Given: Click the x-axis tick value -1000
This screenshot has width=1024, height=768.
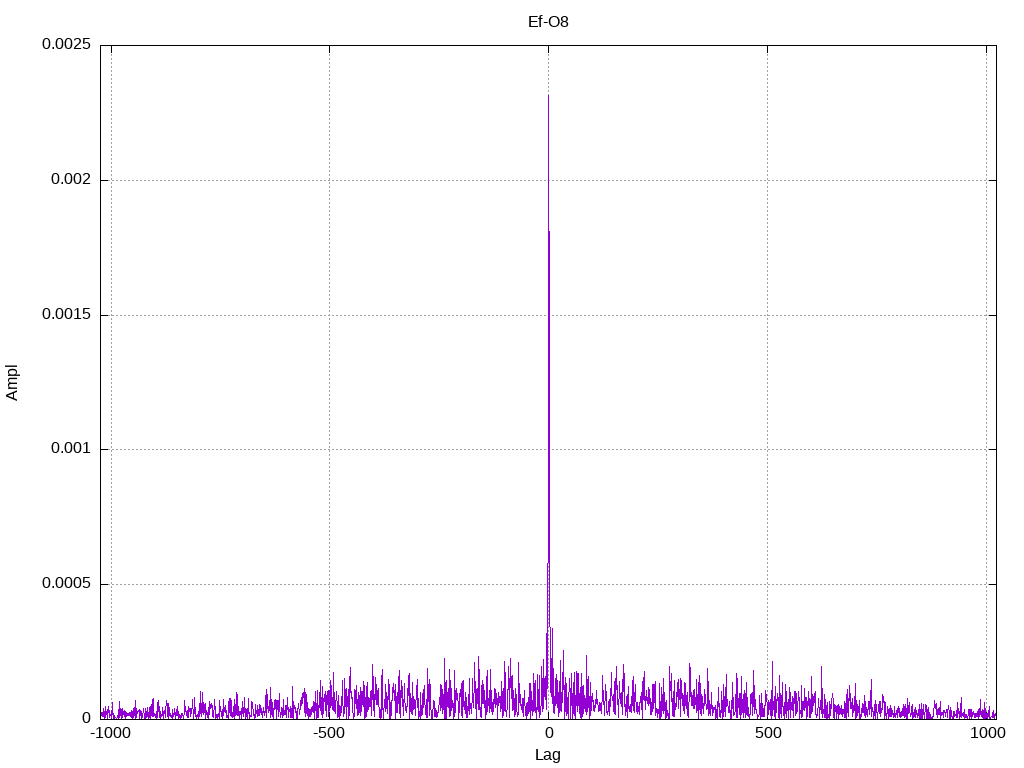Looking at the screenshot, I should [x=111, y=733].
